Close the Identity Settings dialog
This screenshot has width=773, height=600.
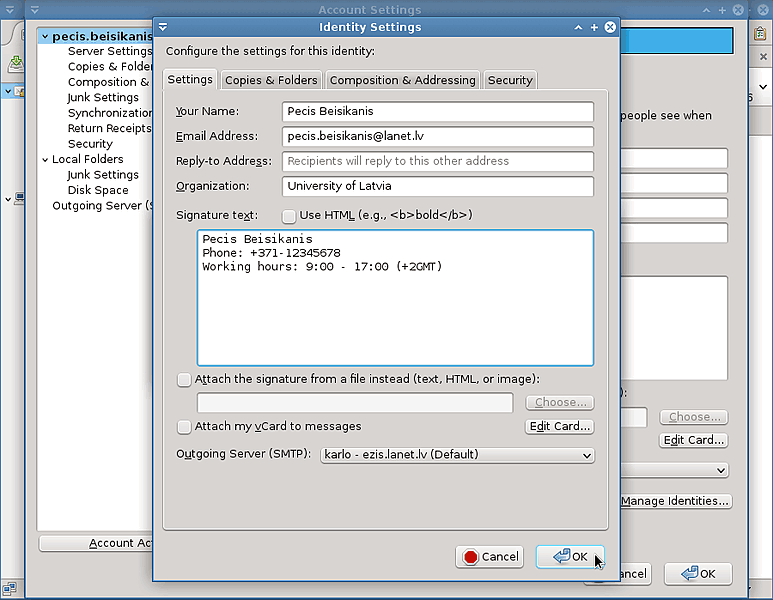[610, 27]
